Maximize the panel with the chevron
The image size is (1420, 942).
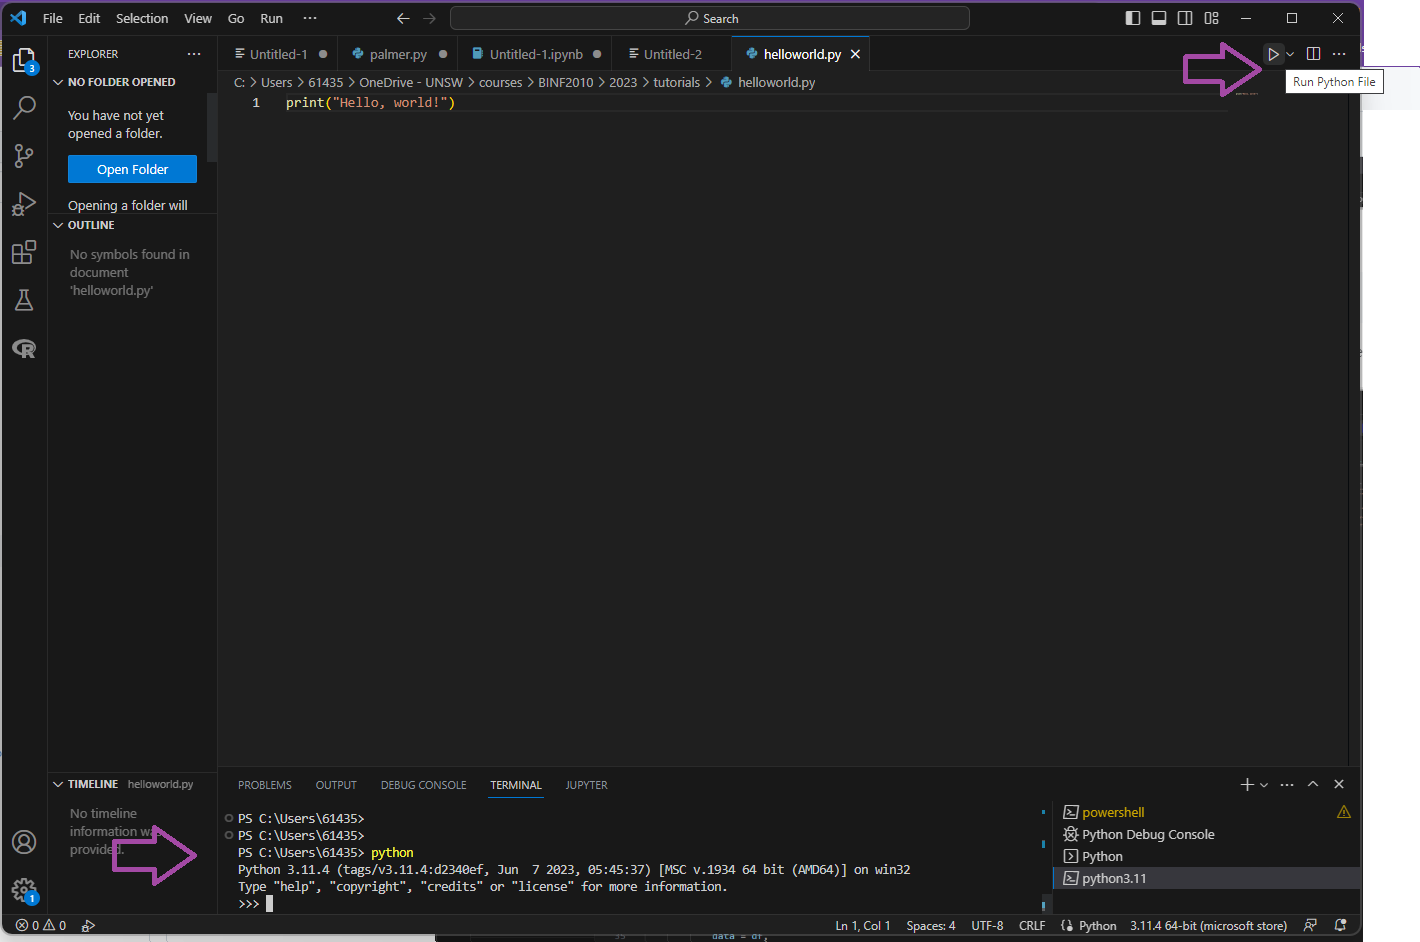coord(1313,784)
